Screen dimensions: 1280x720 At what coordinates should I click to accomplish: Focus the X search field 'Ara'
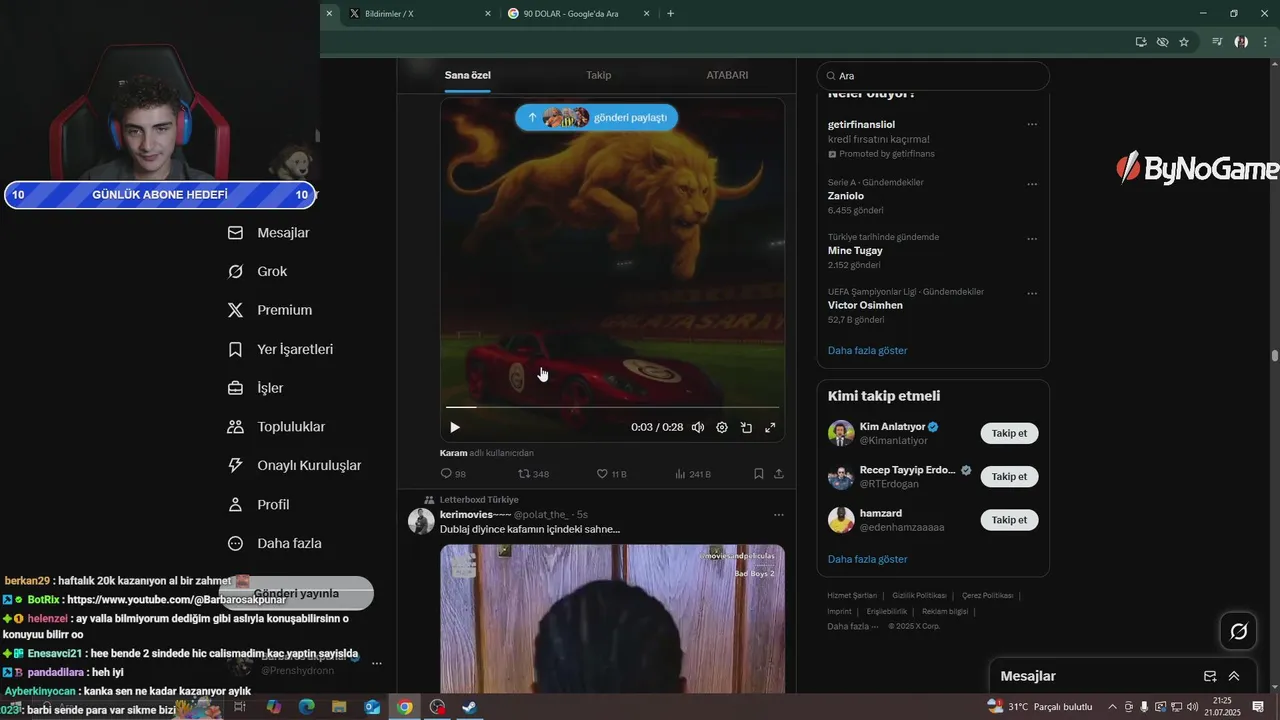coord(933,76)
